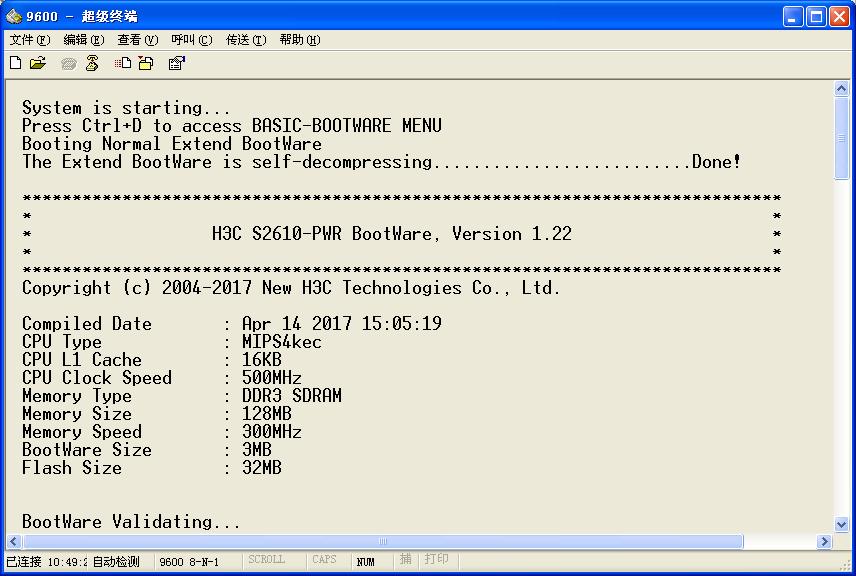Open the 帮助(H) menu

point(299,40)
